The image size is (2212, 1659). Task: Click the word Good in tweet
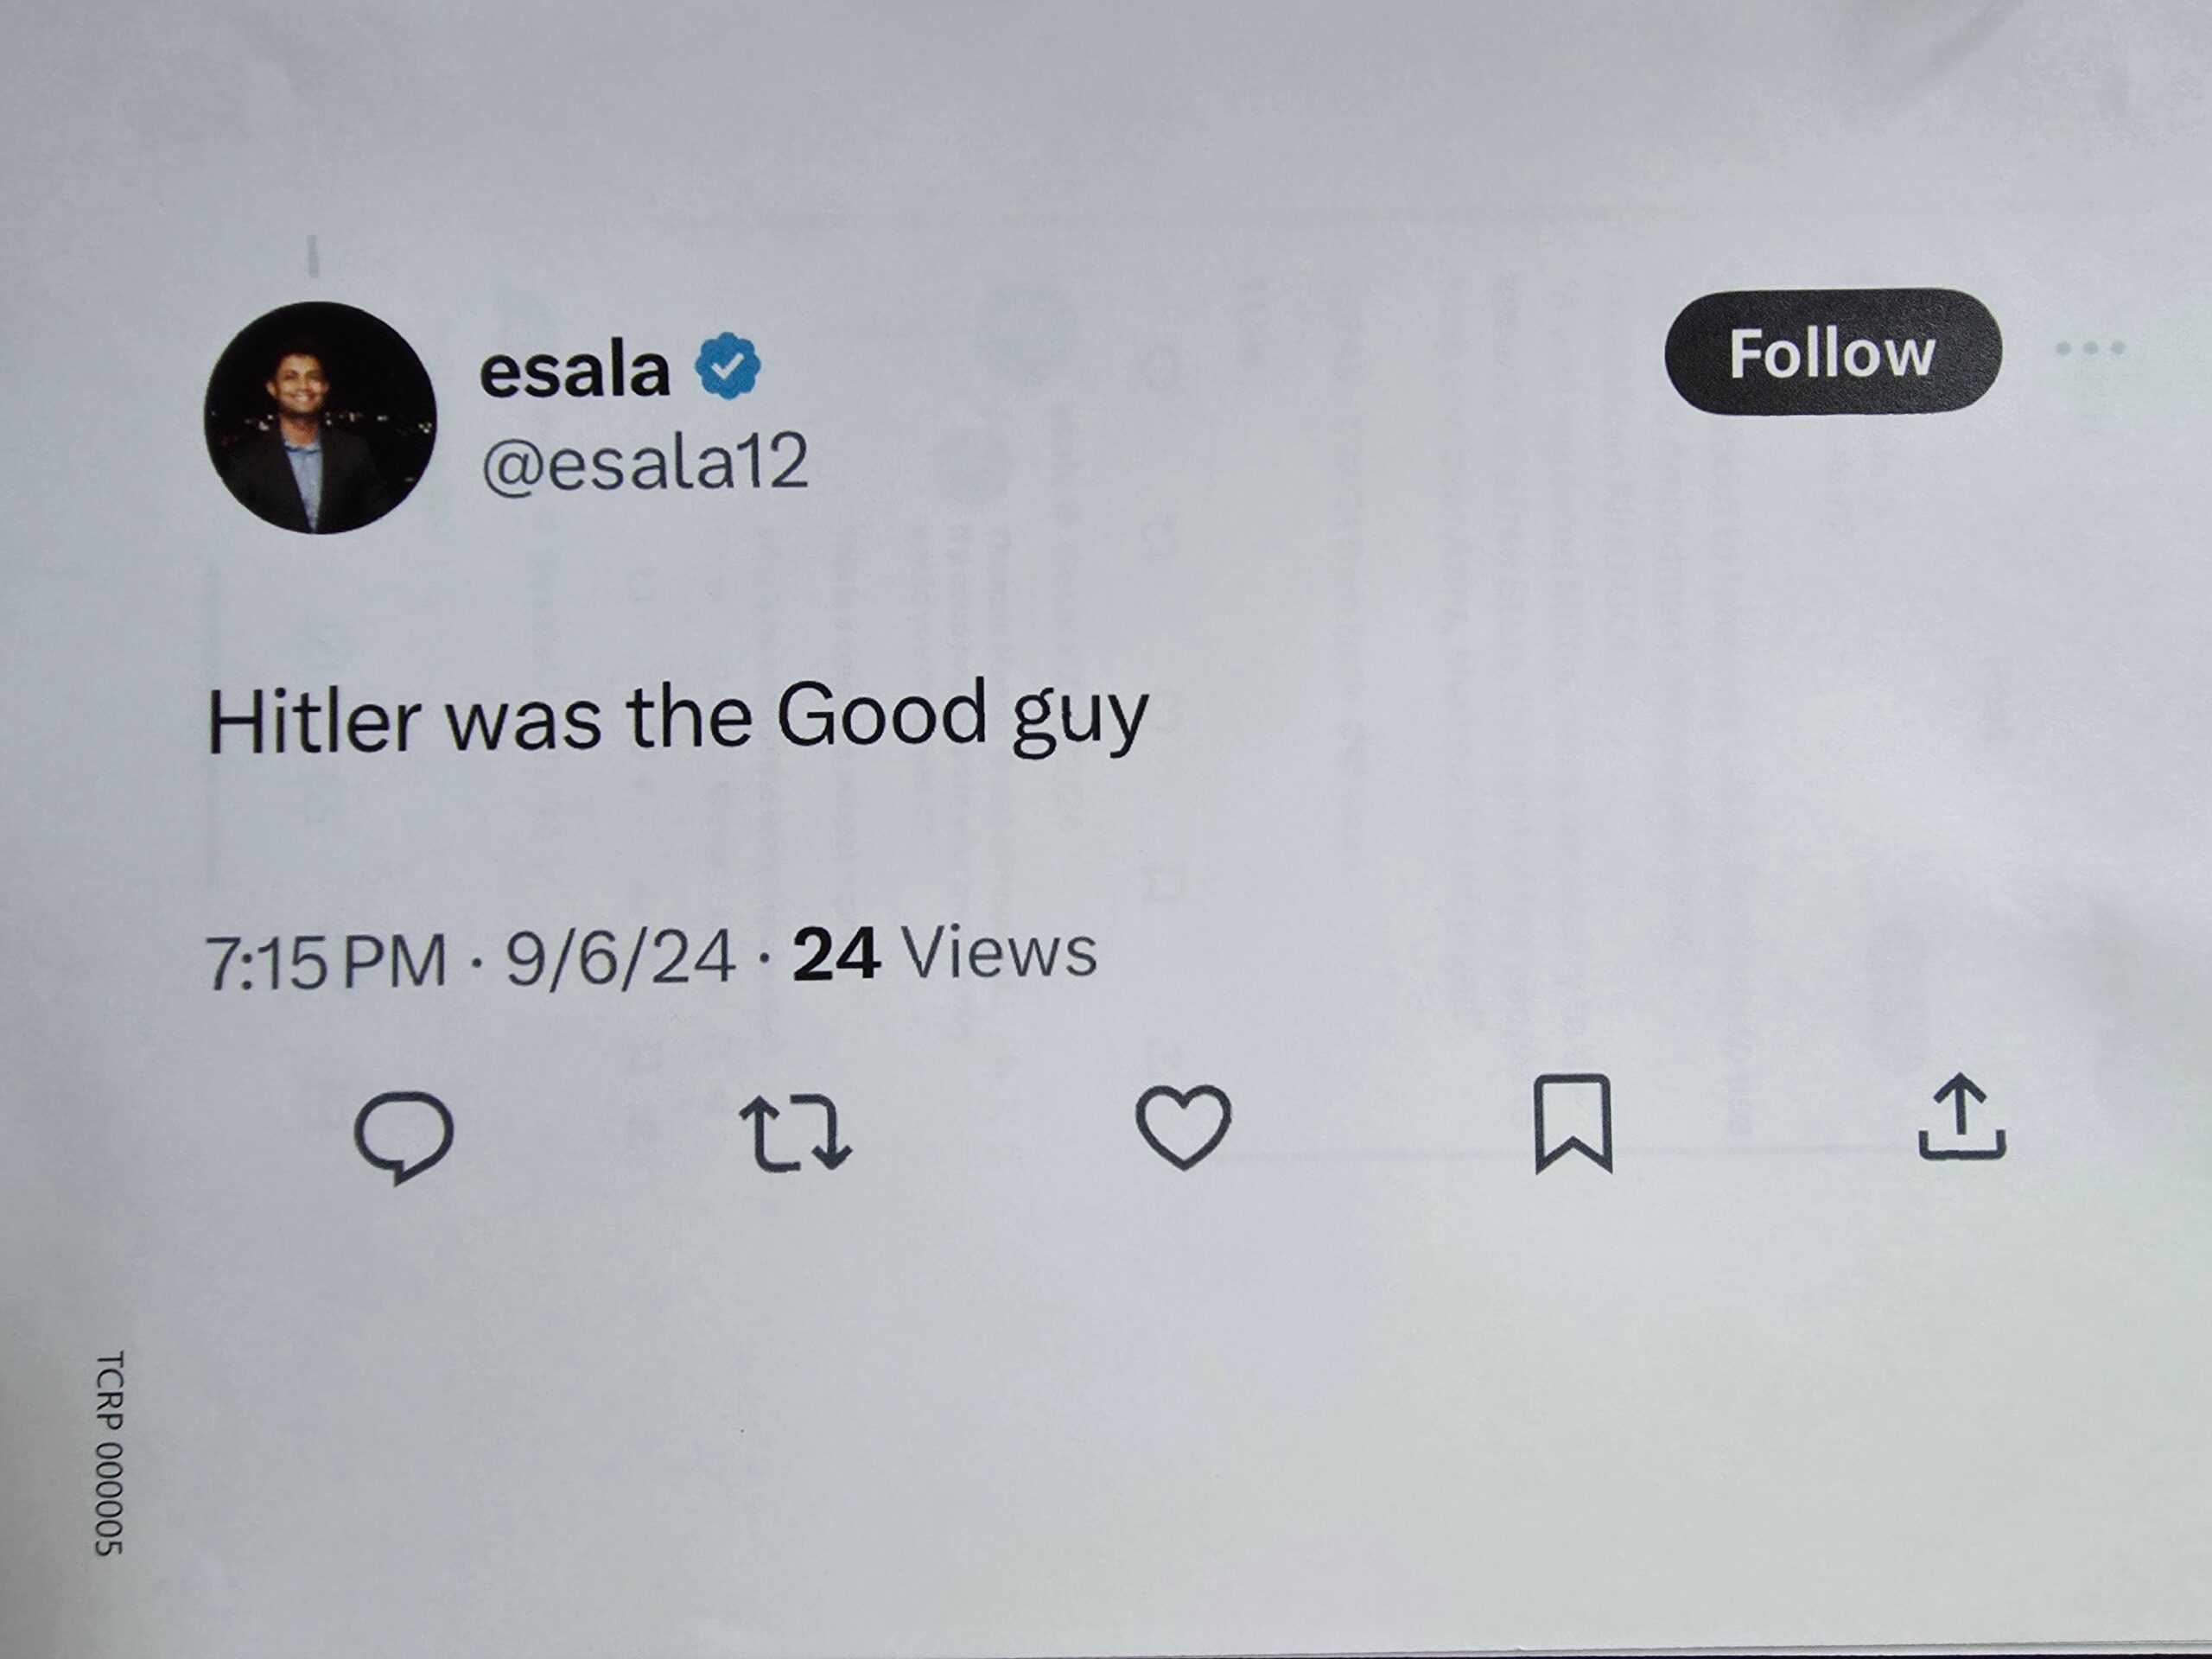[882, 714]
